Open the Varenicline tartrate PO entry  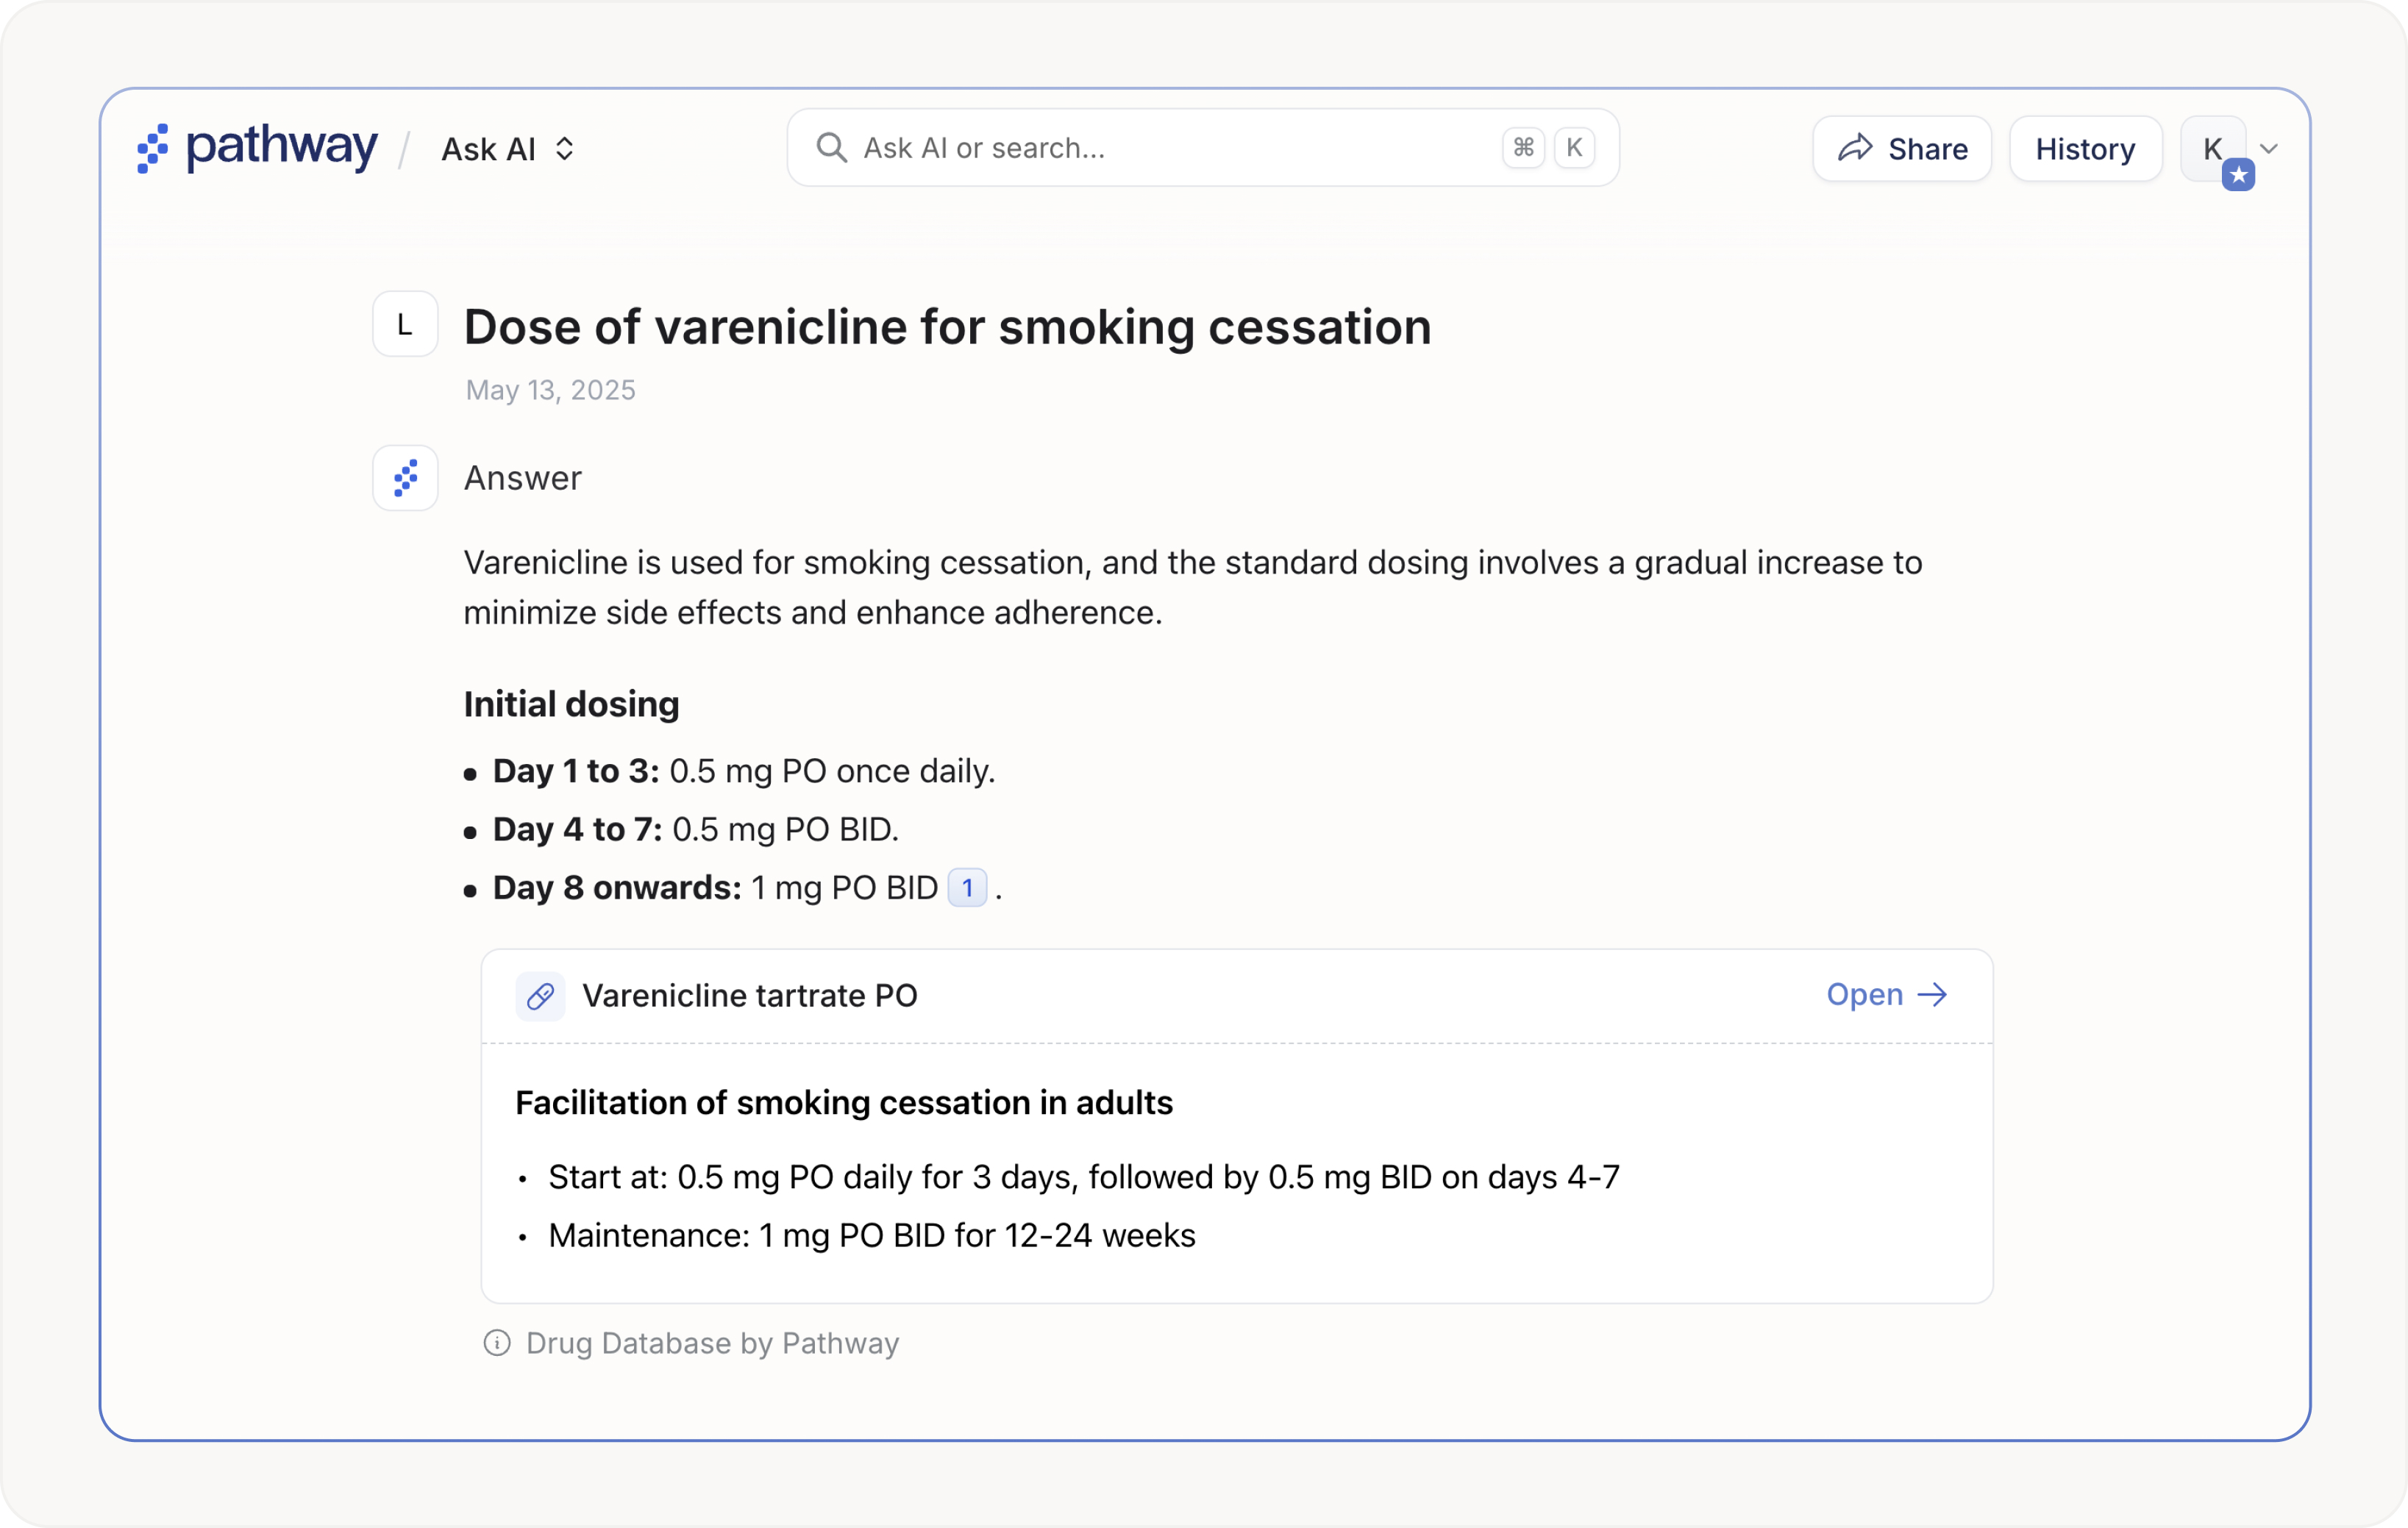coord(1864,995)
